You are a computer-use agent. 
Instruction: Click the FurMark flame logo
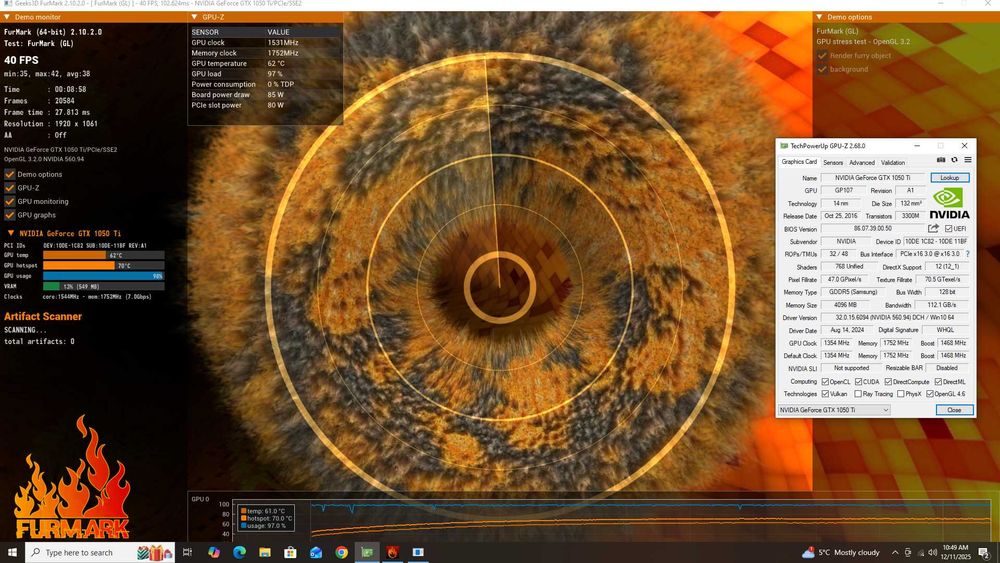(x=72, y=479)
